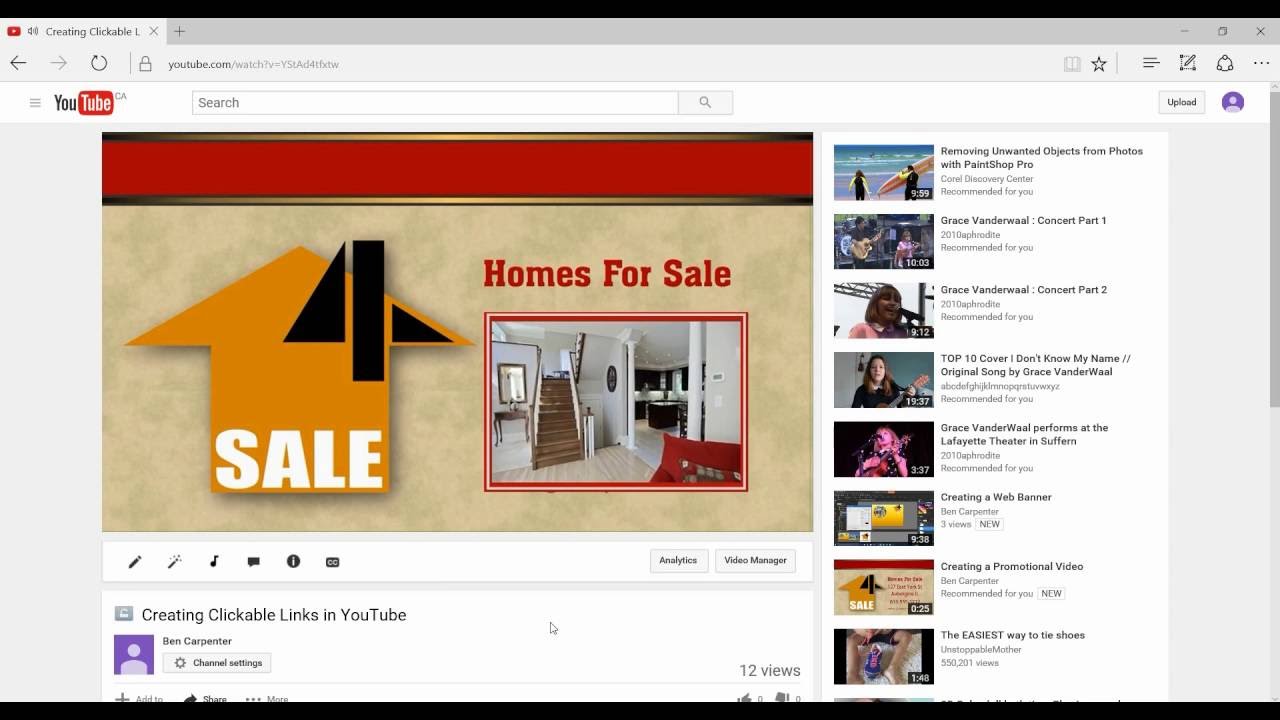Click the page vertical scrollbar
The height and width of the screenshot is (720, 1280).
(x=1274, y=250)
